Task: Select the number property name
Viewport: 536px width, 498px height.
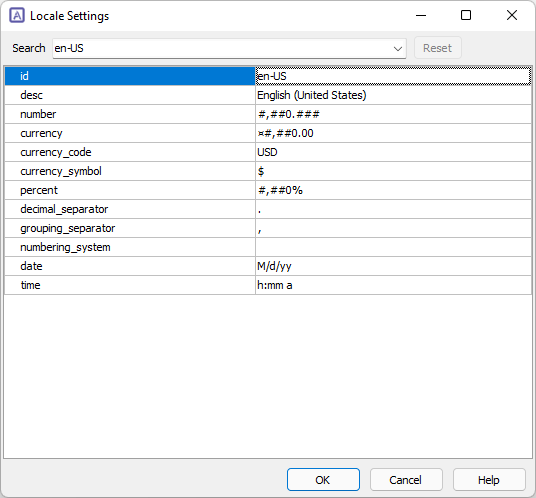Action: coord(38,114)
